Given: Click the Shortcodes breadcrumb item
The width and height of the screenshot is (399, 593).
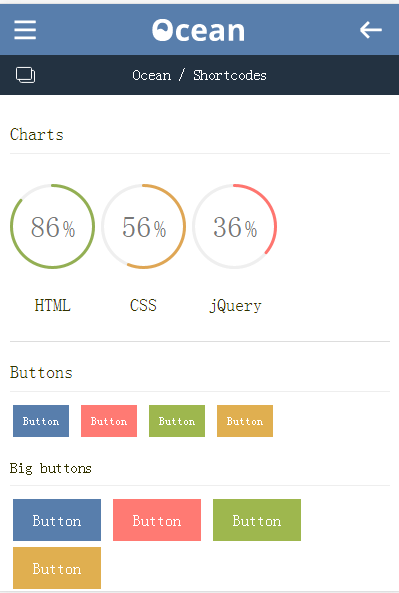Looking at the screenshot, I should click(230, 75).
